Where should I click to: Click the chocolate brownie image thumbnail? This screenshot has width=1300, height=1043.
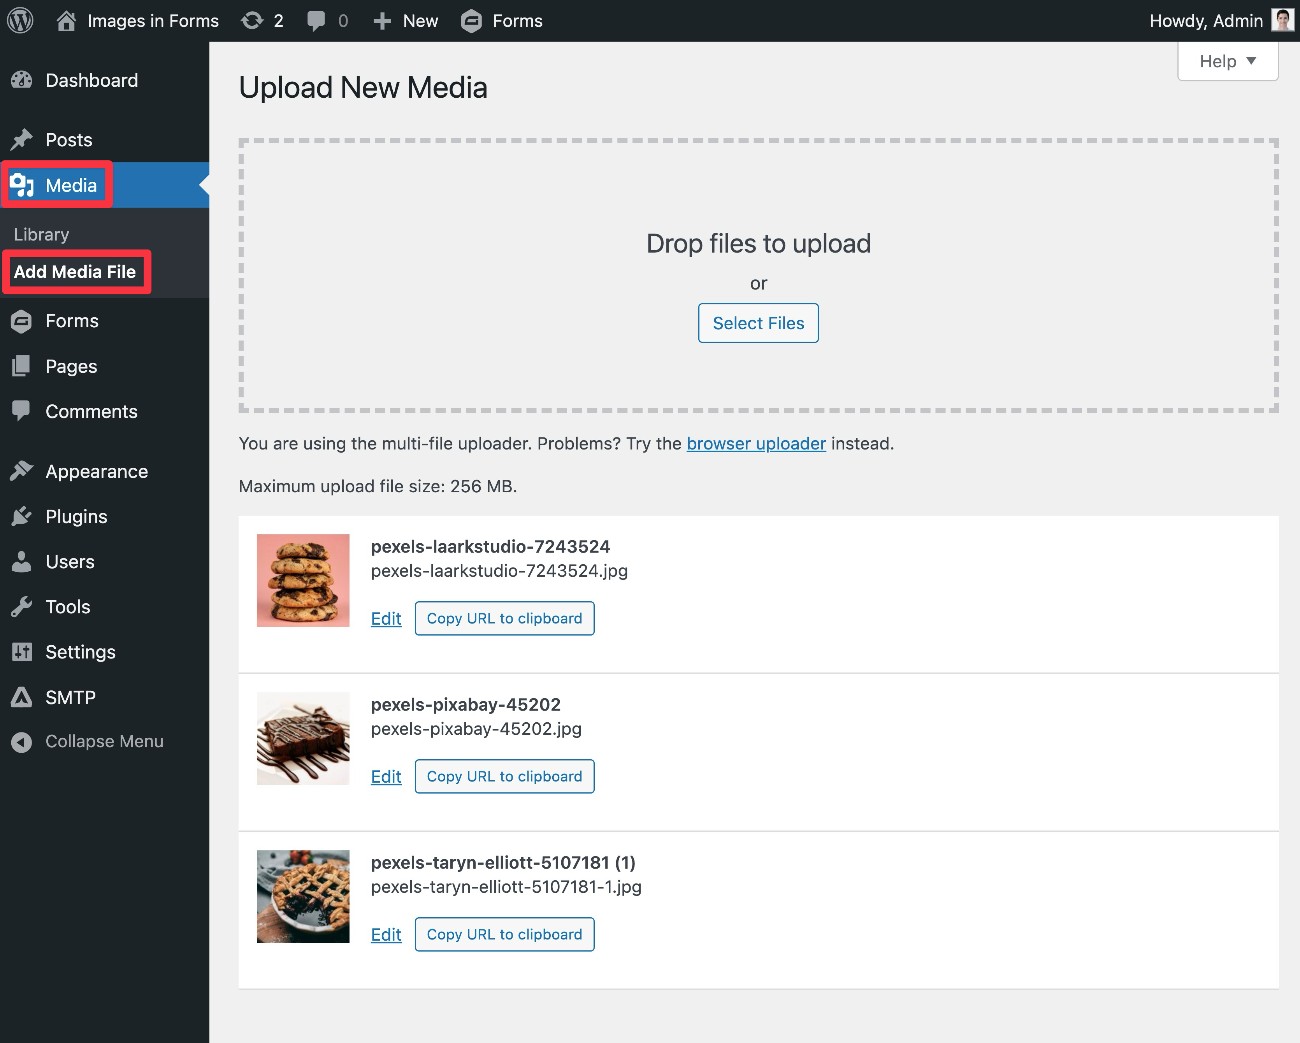(x=302, y=738)
